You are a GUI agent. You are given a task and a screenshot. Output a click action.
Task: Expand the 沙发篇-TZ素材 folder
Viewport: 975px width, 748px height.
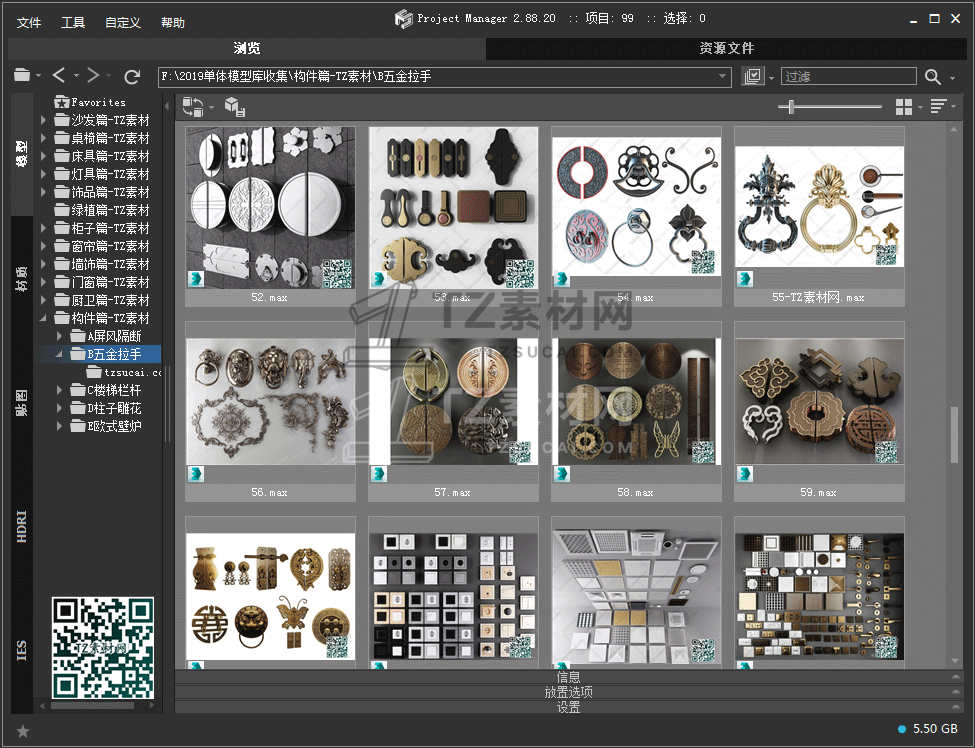click(x=44, y=120)
